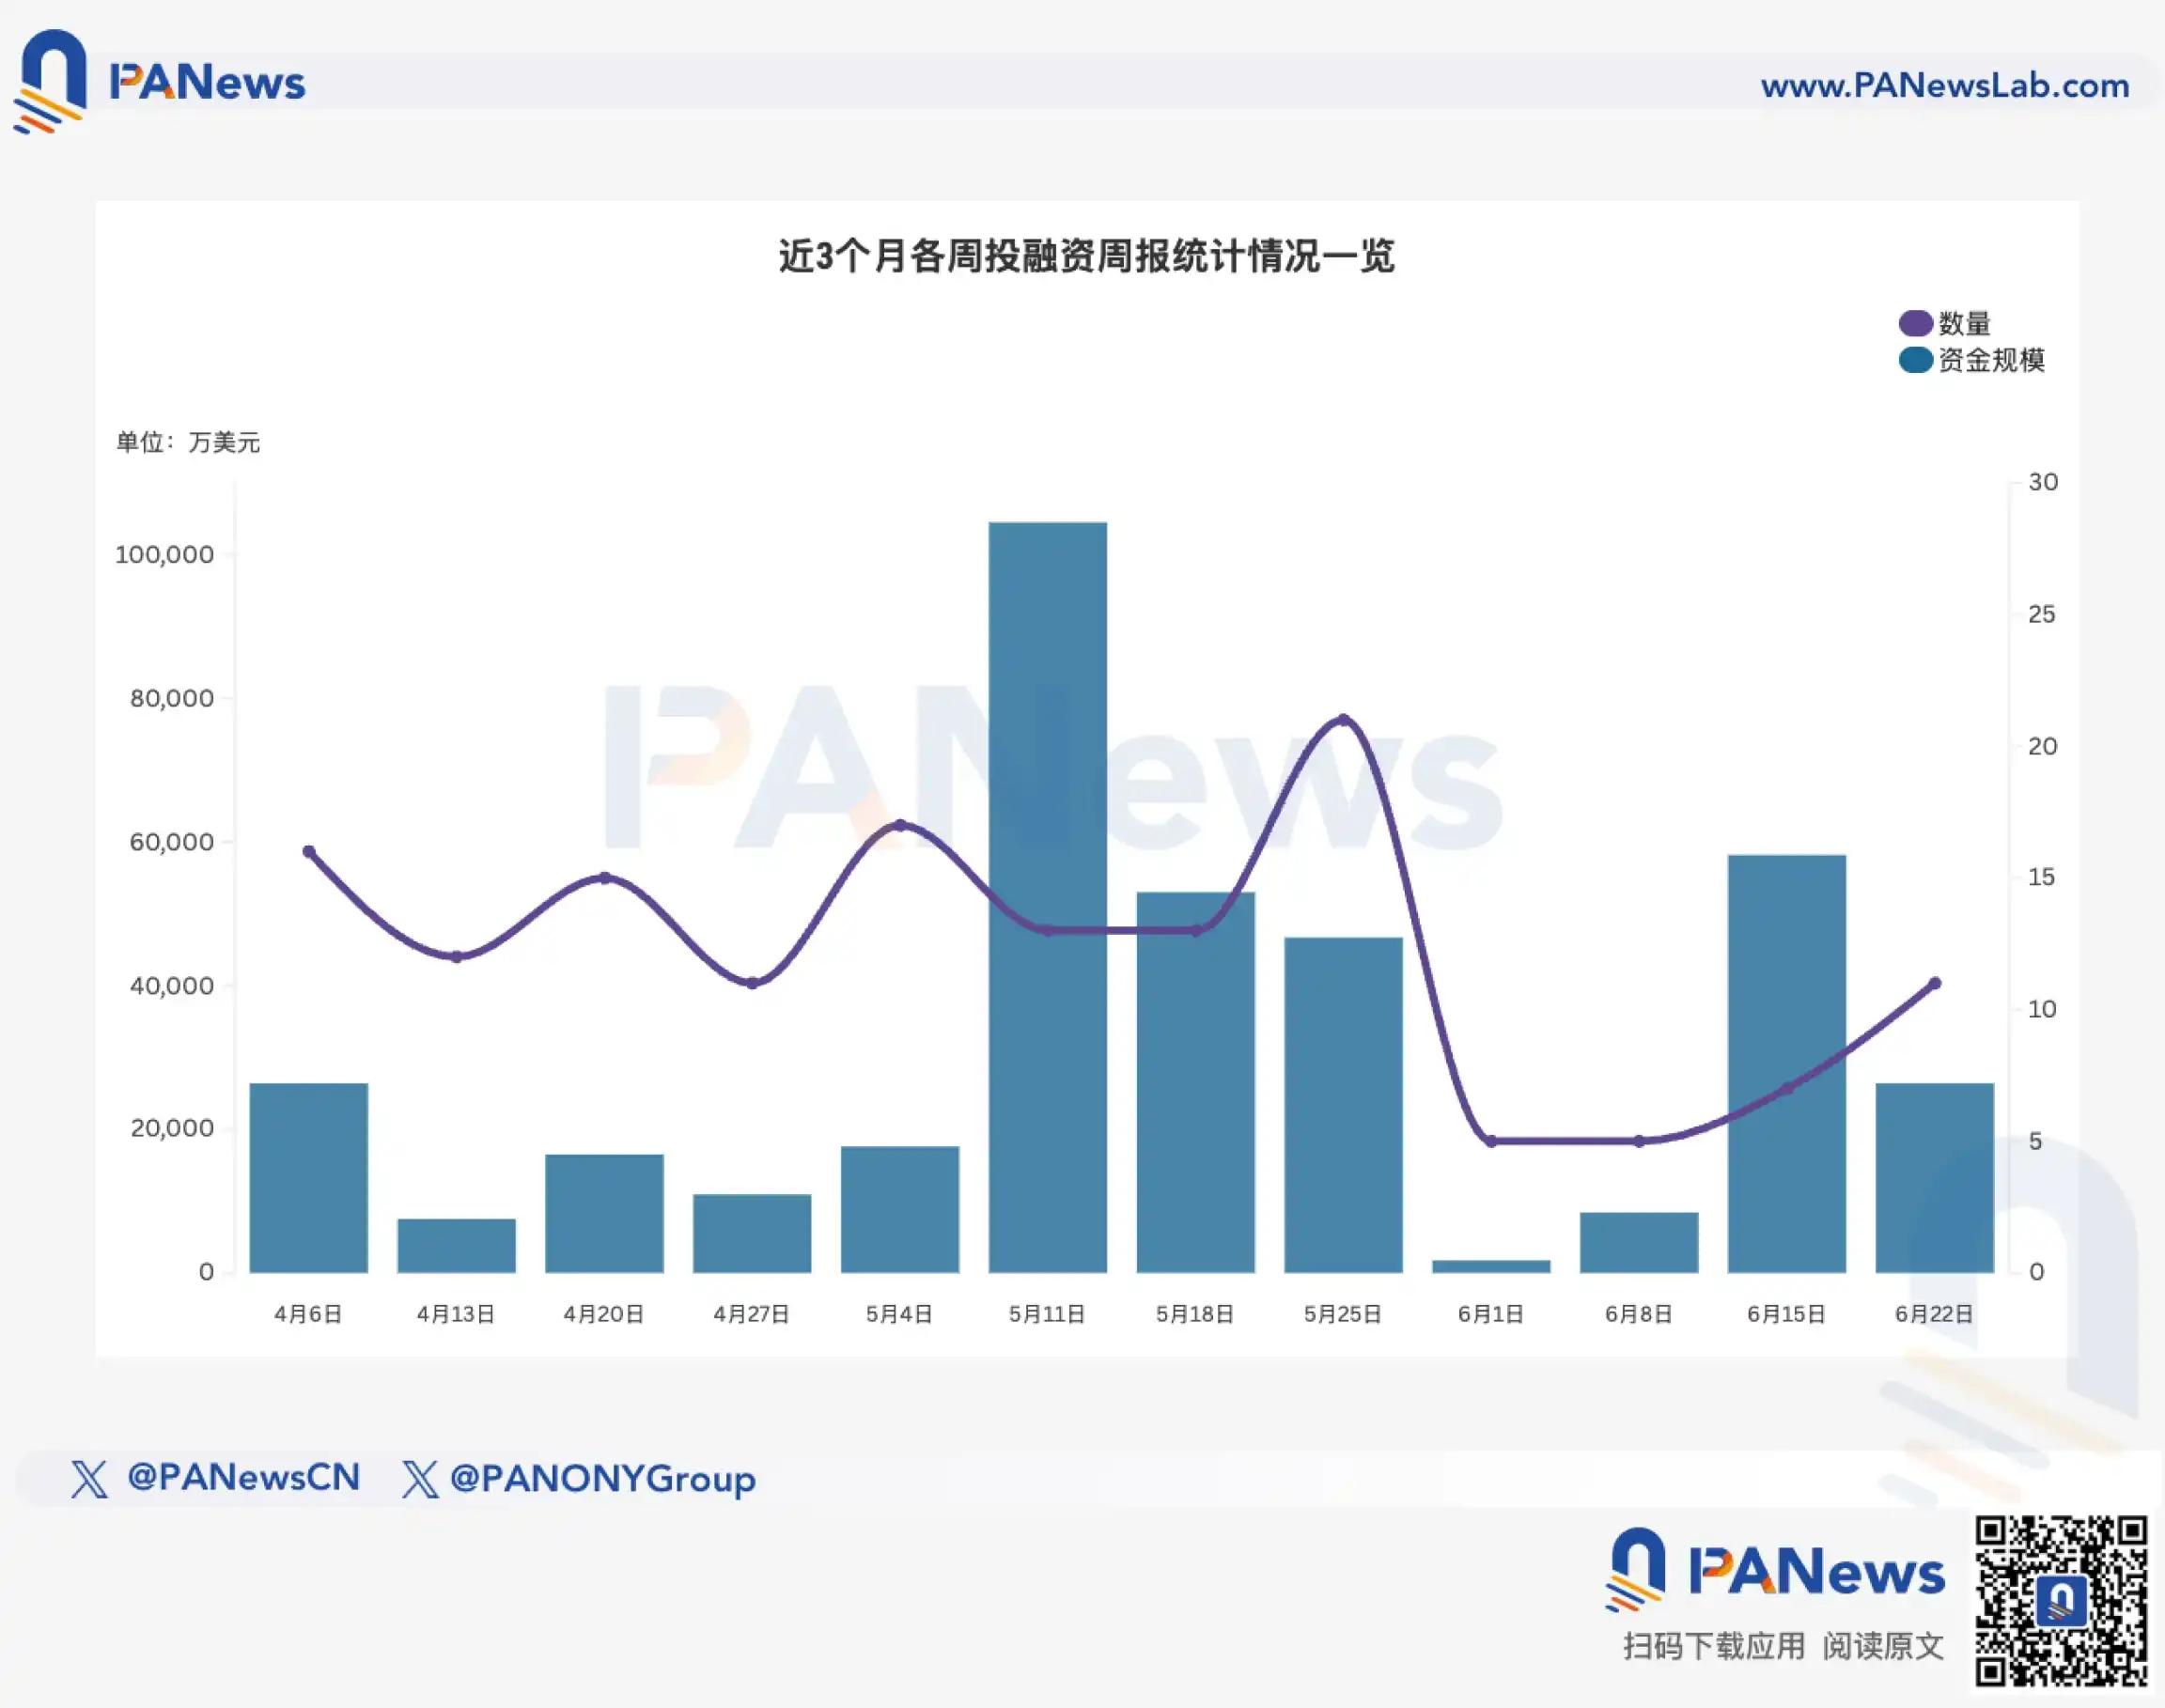Select the tallest bar for 5月11日
Image resolution: width=2165 pixels, height=1708 pixels.
click(x=1048, y=897)
